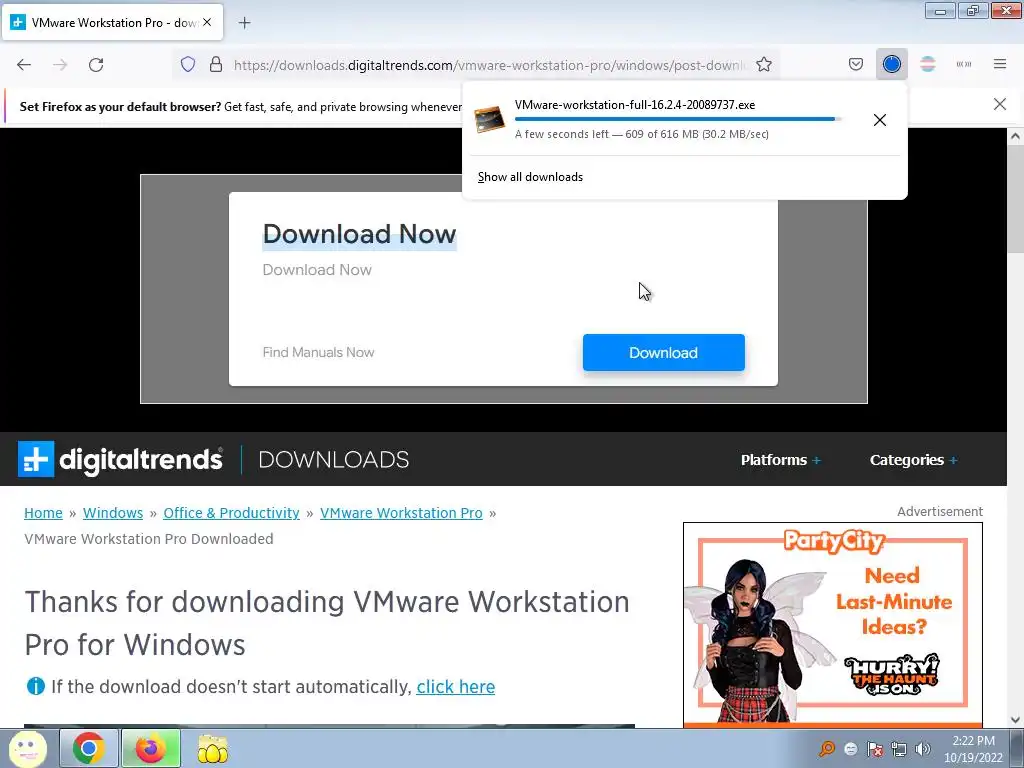Viewport: 1024px width, 768px height.
Task: Click the gray Download Now subtitle
Action: [x=317, y=270]
